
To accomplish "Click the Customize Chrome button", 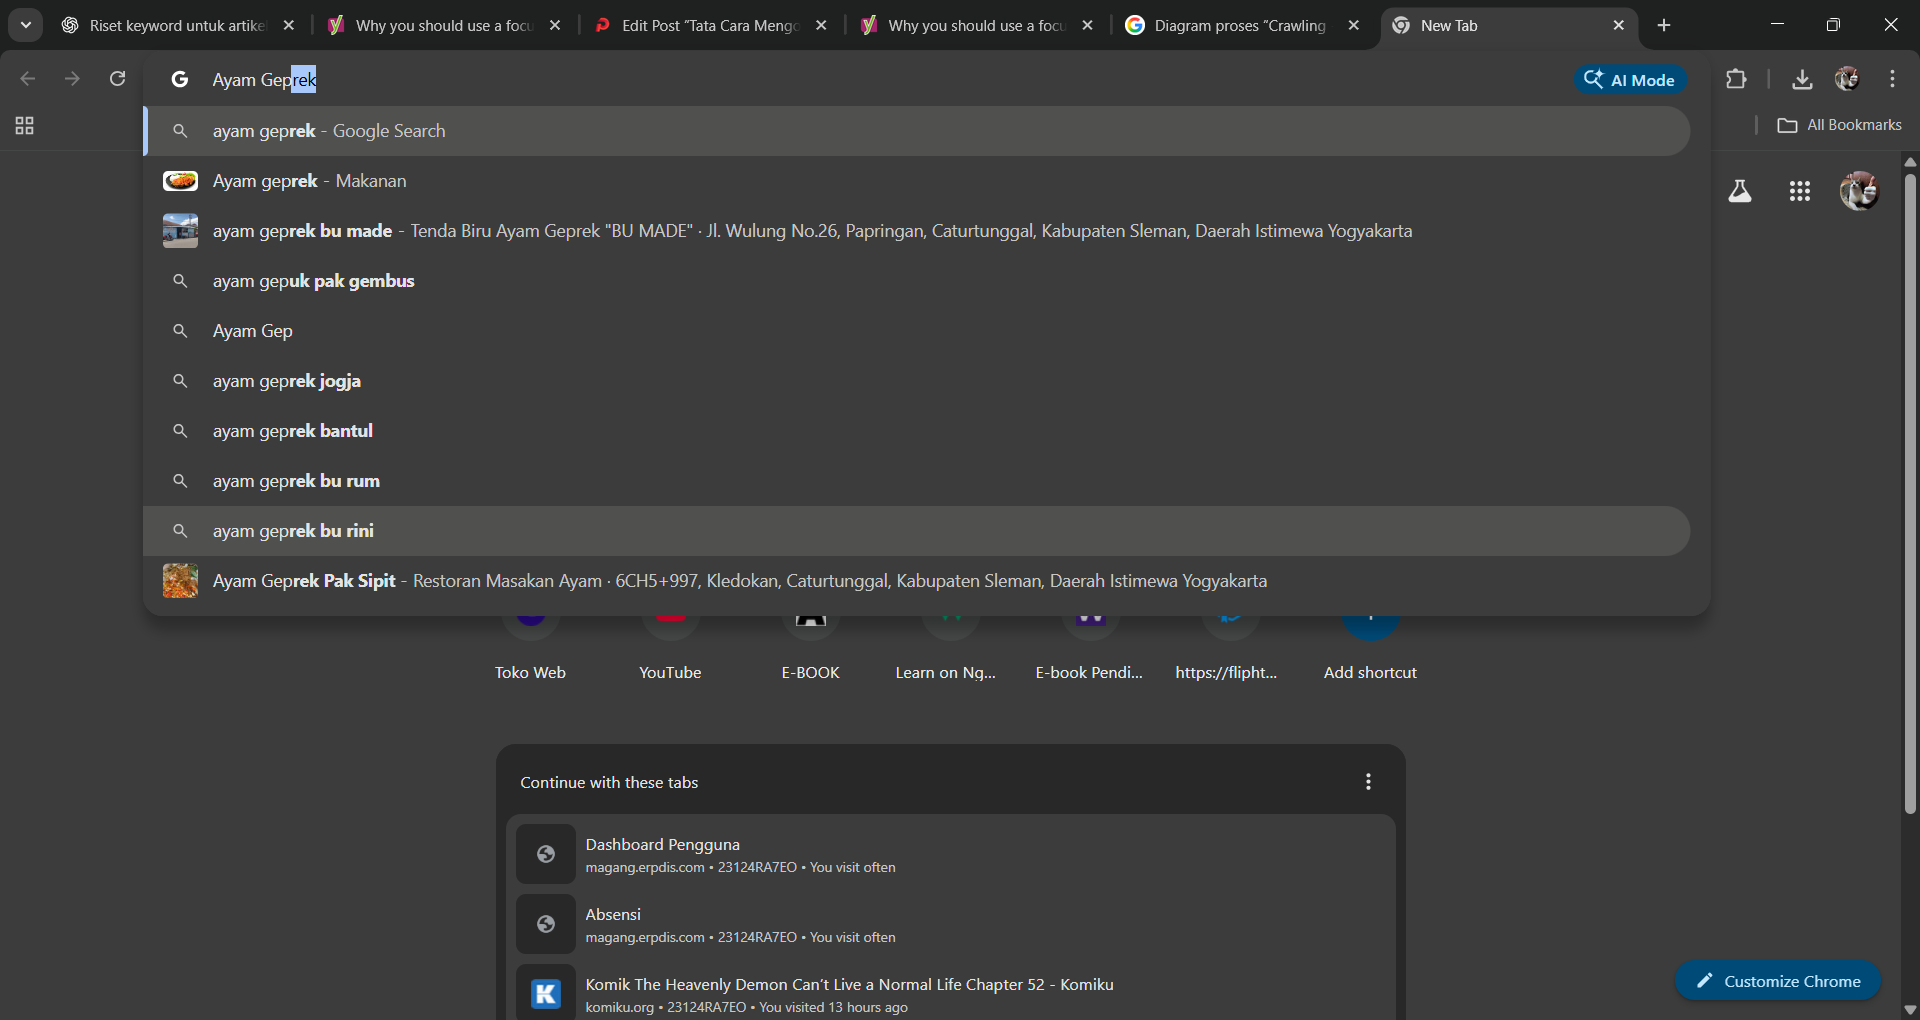I will pos(1778,981).
